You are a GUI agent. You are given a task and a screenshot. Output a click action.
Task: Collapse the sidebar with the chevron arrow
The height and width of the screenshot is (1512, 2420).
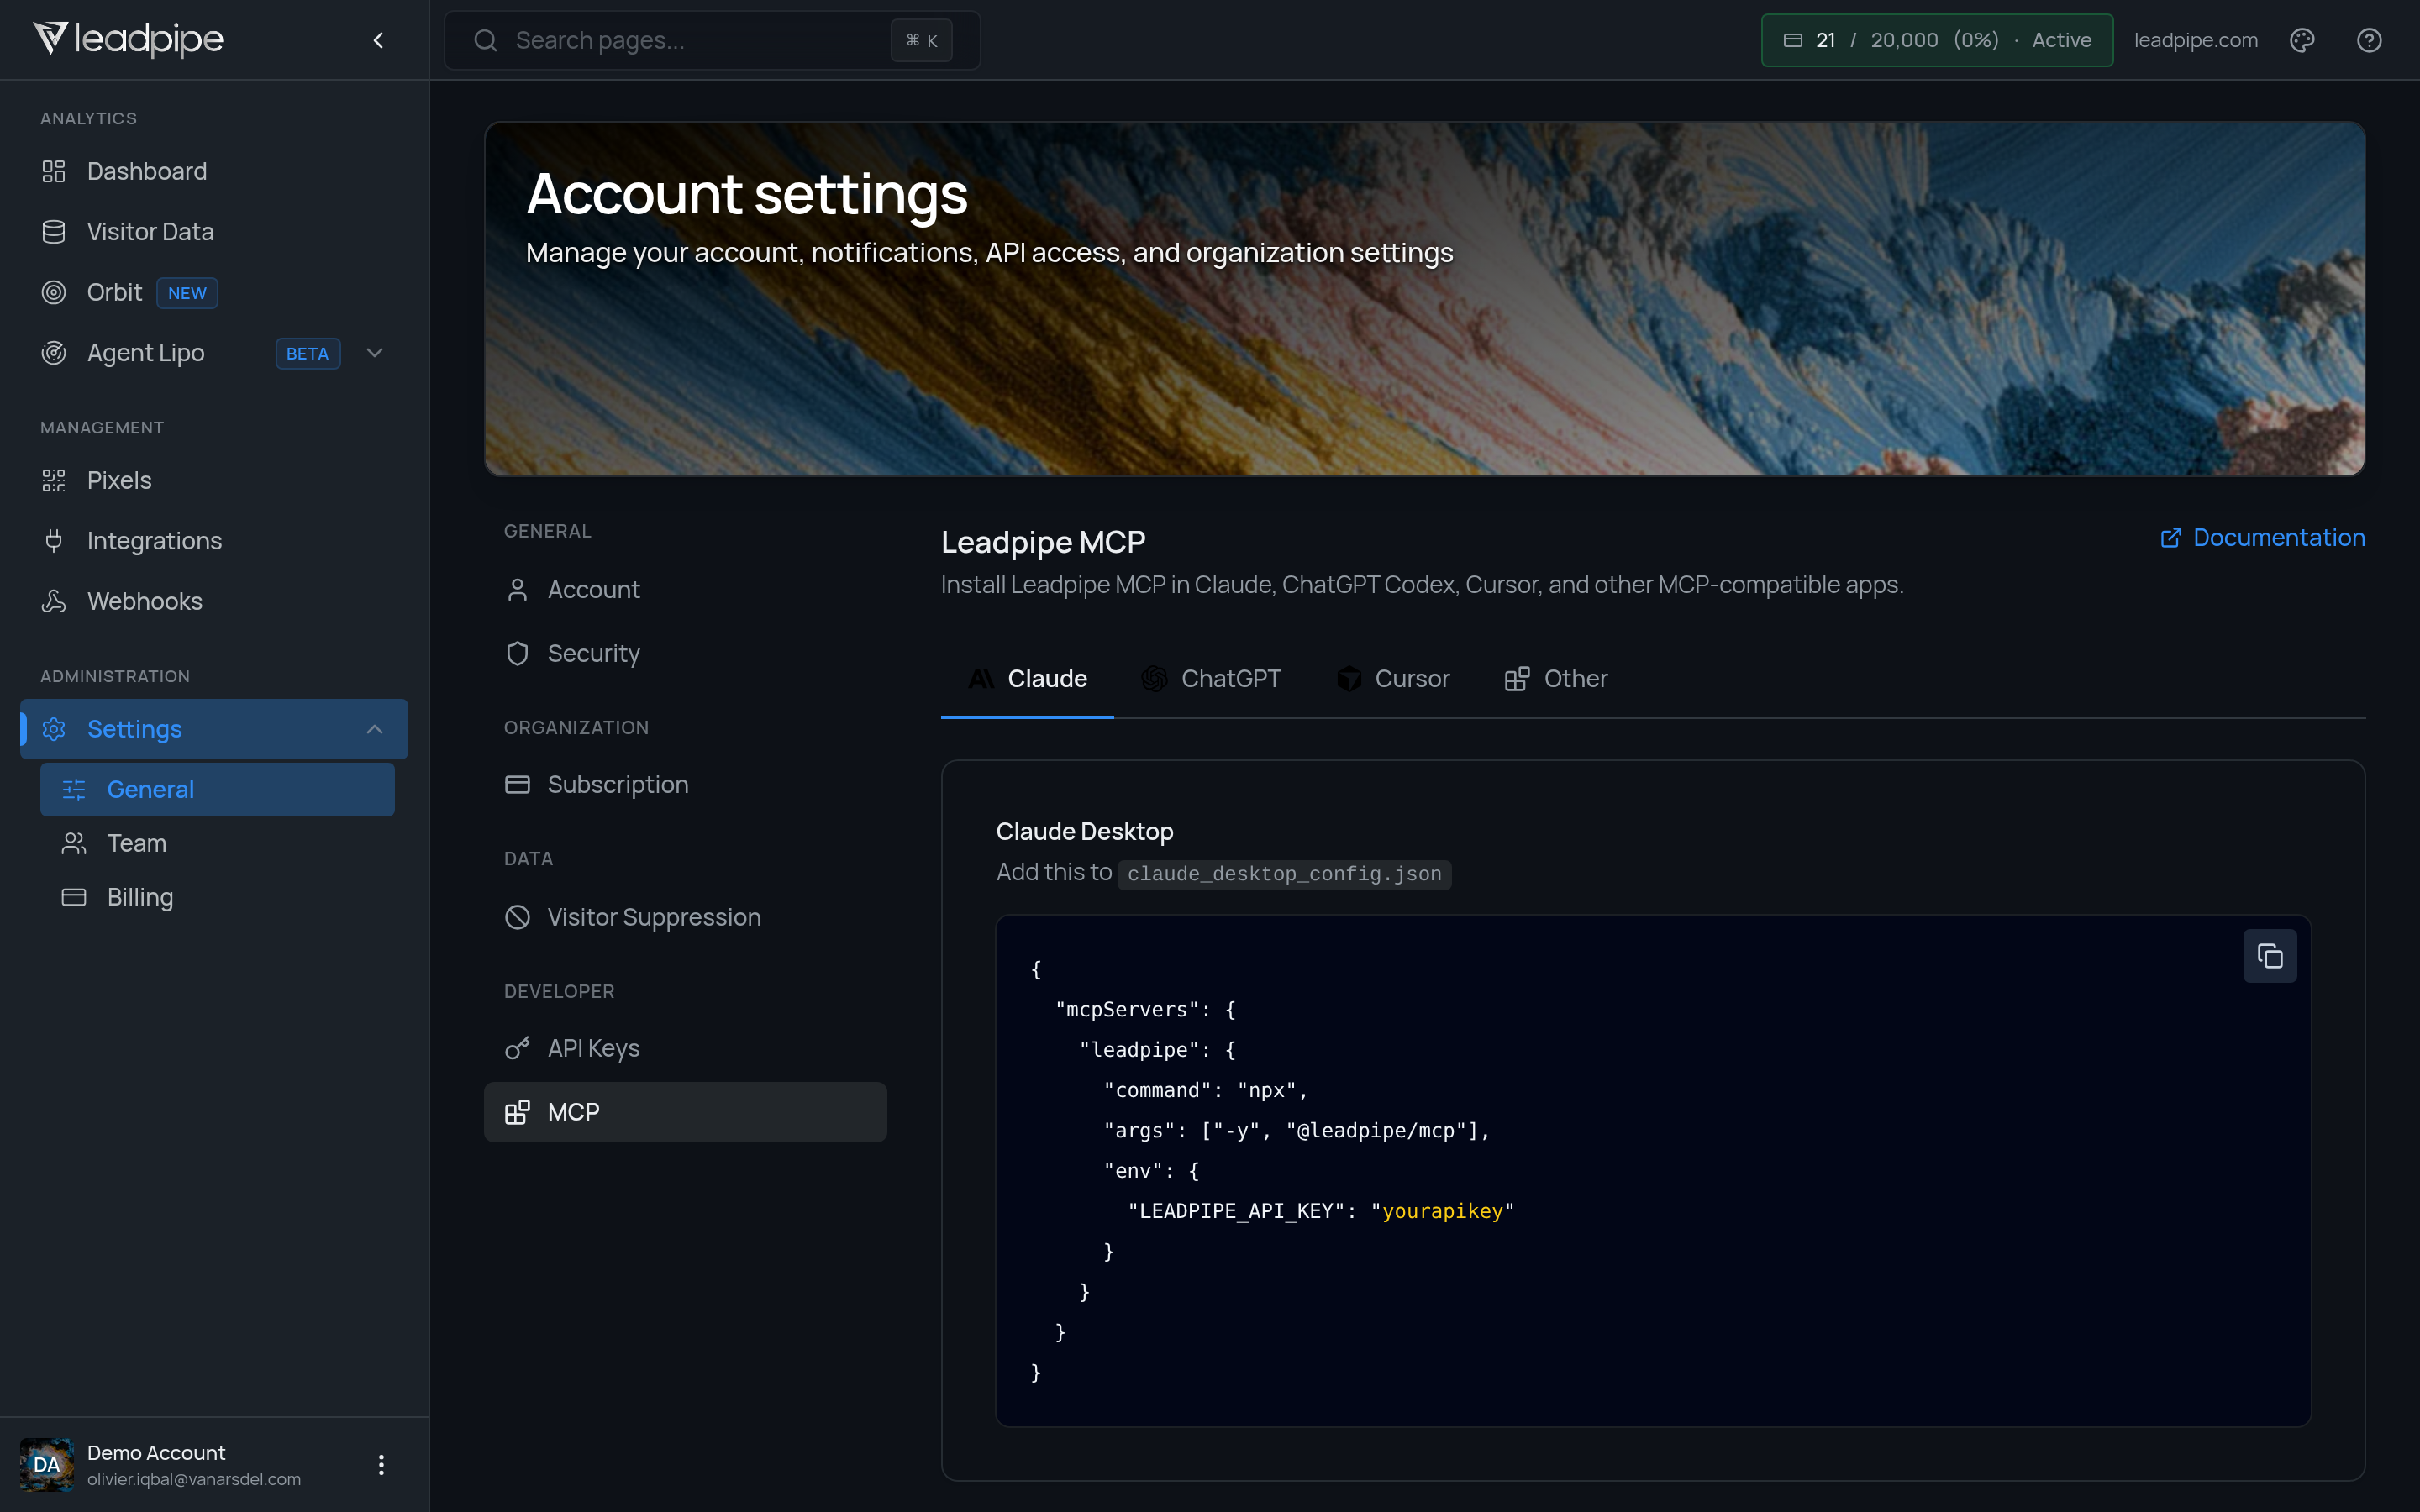378,40
